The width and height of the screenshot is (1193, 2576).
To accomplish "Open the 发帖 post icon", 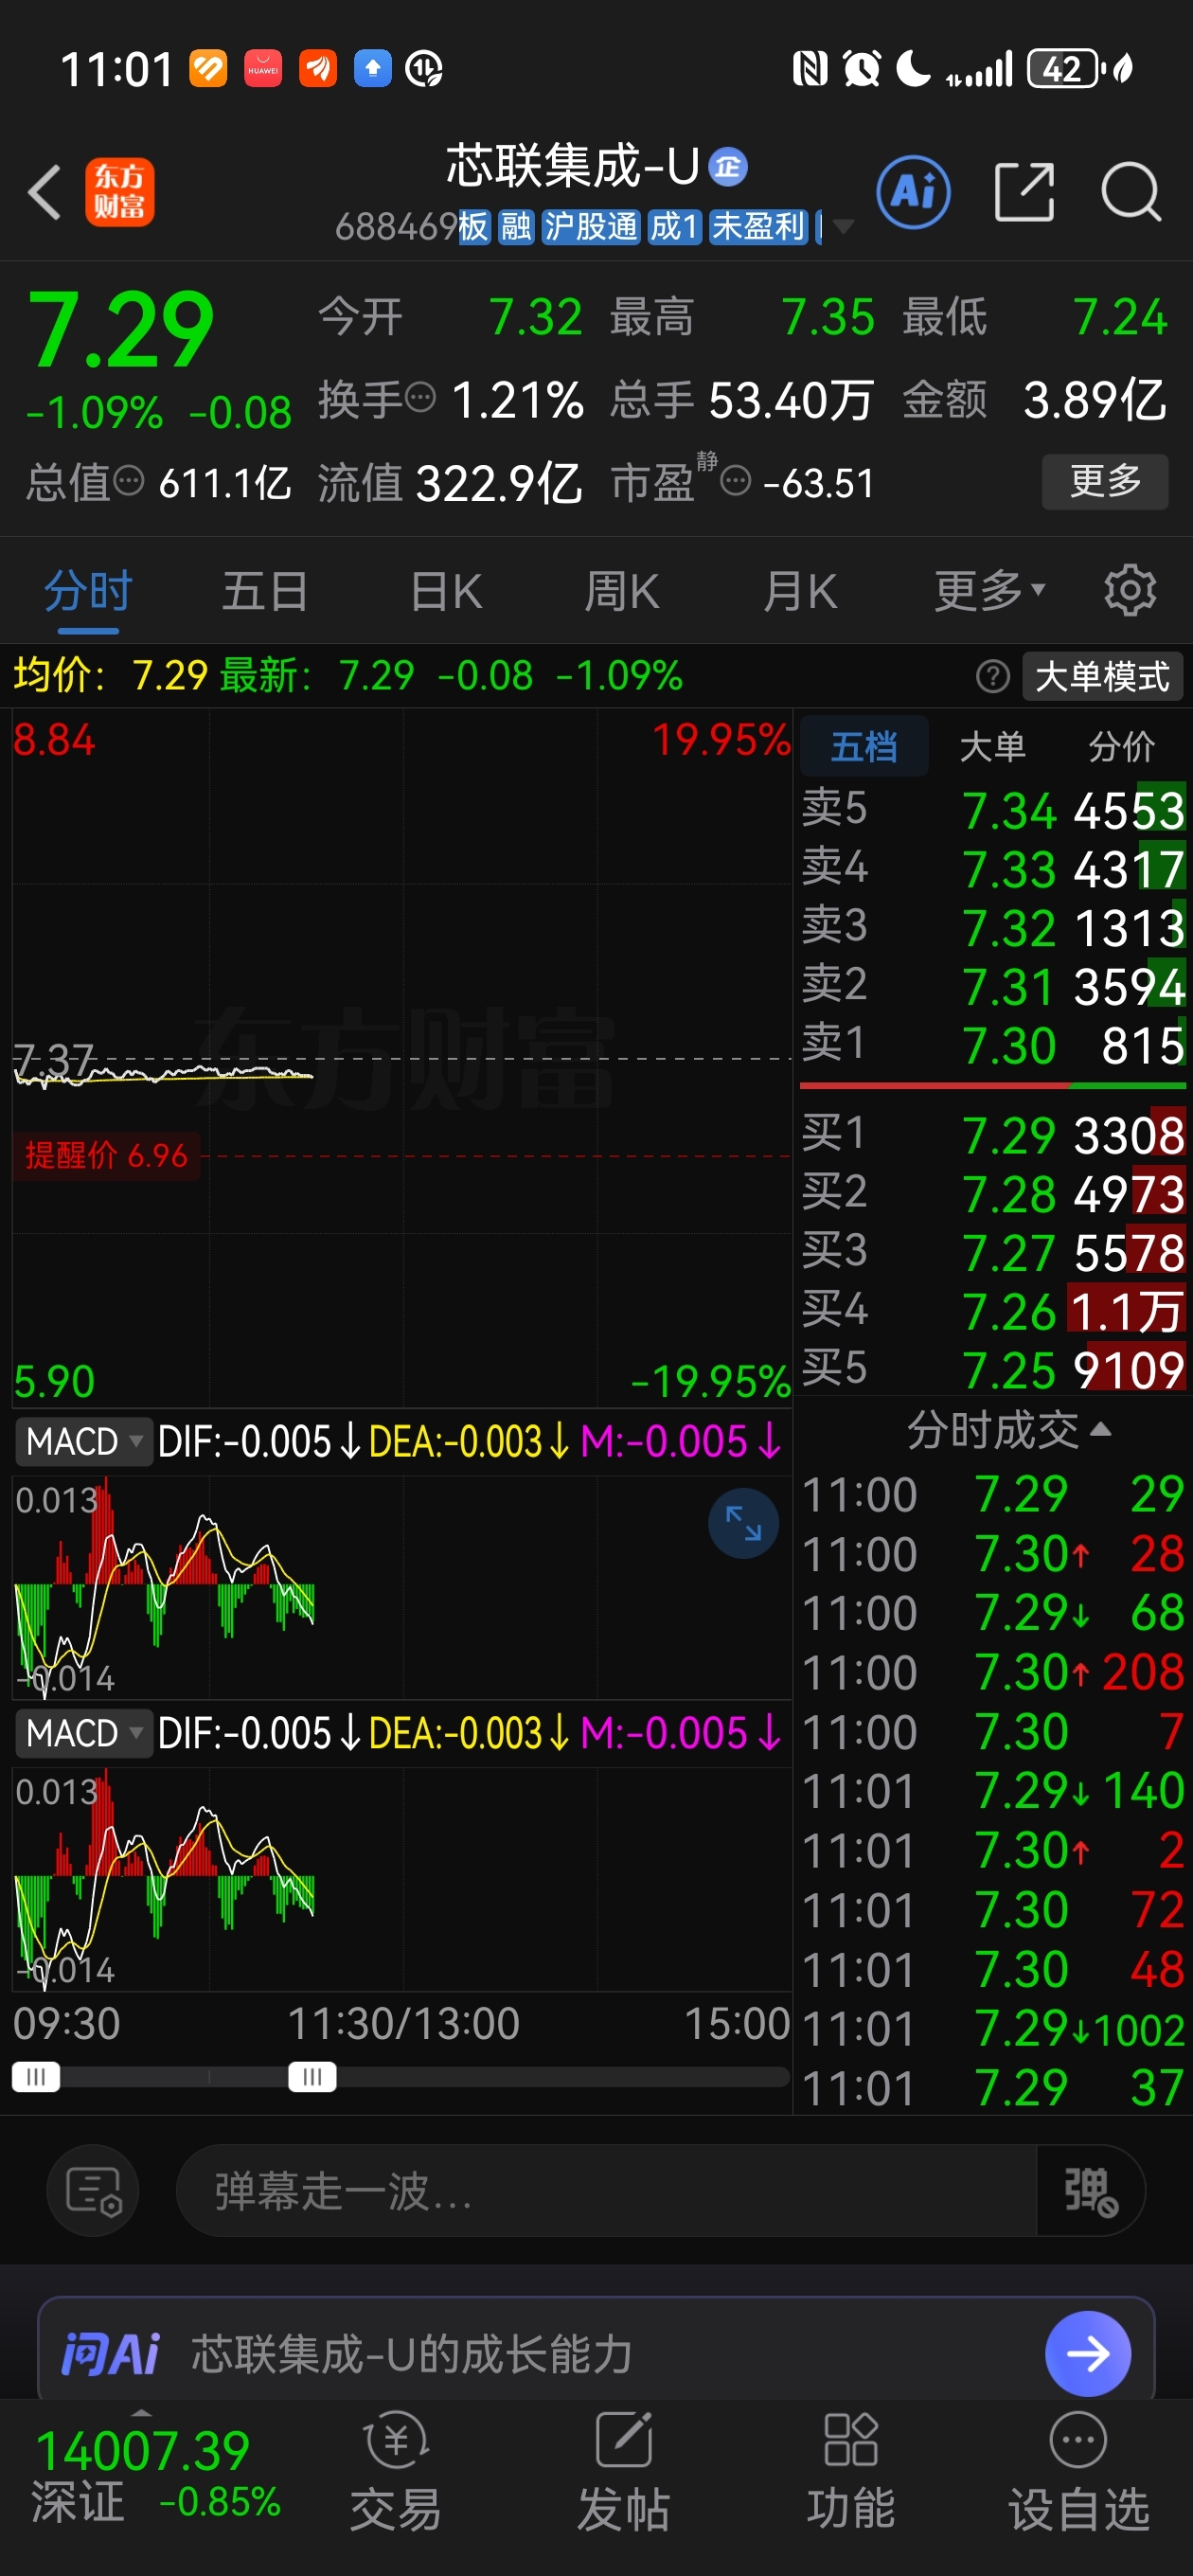I will pyautogui.click(x=624, y=2472).
